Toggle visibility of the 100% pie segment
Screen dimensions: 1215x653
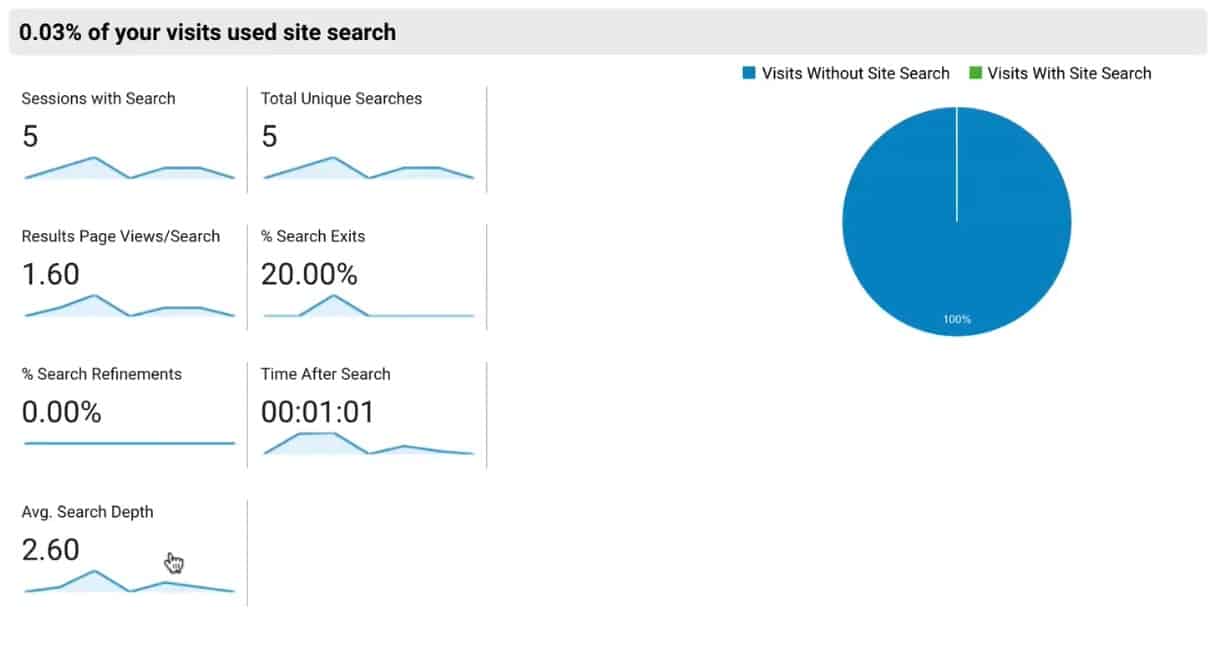click(957, 318)
